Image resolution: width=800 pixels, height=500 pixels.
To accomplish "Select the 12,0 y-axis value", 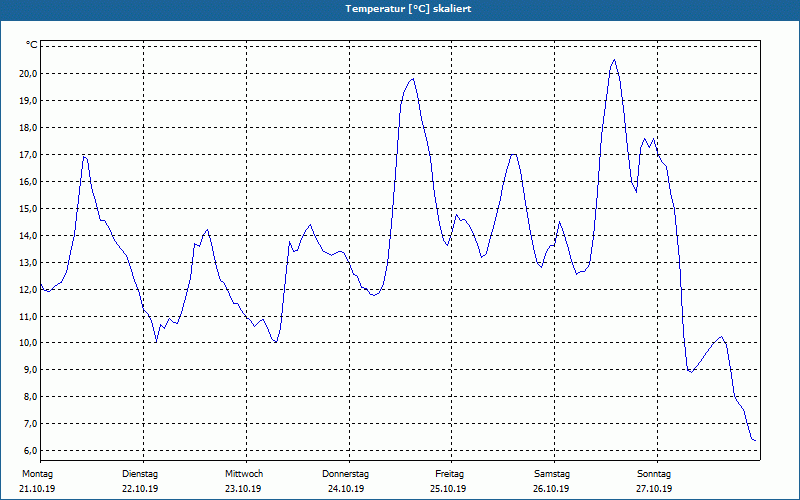I will 28,290.
